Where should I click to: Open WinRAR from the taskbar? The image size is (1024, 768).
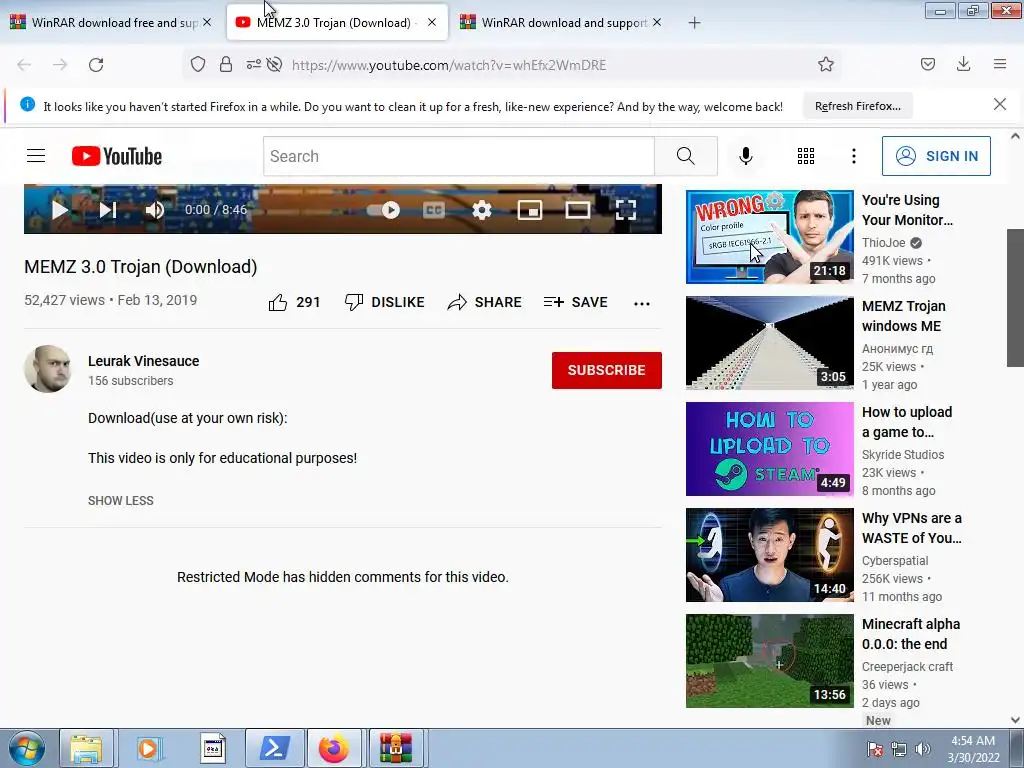[x=396, y=748]
